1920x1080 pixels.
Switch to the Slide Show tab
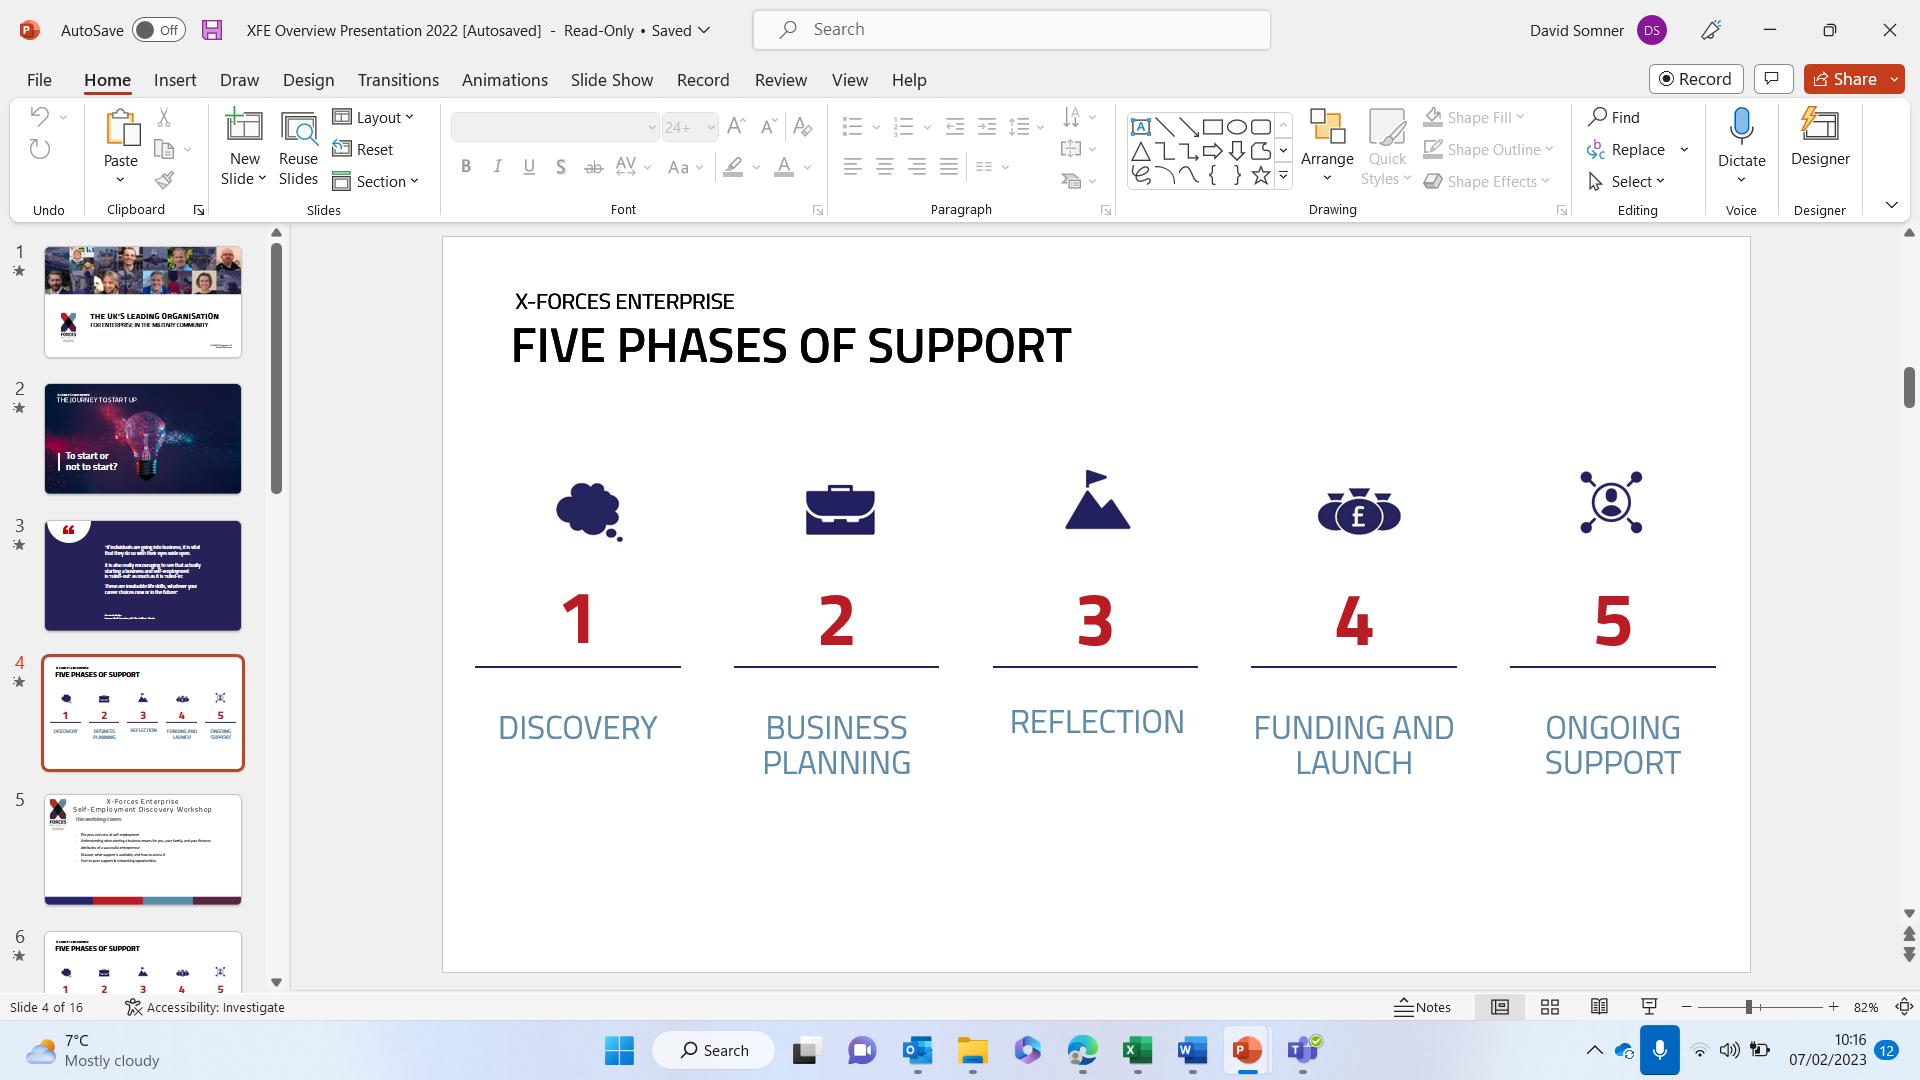[611, 80]
